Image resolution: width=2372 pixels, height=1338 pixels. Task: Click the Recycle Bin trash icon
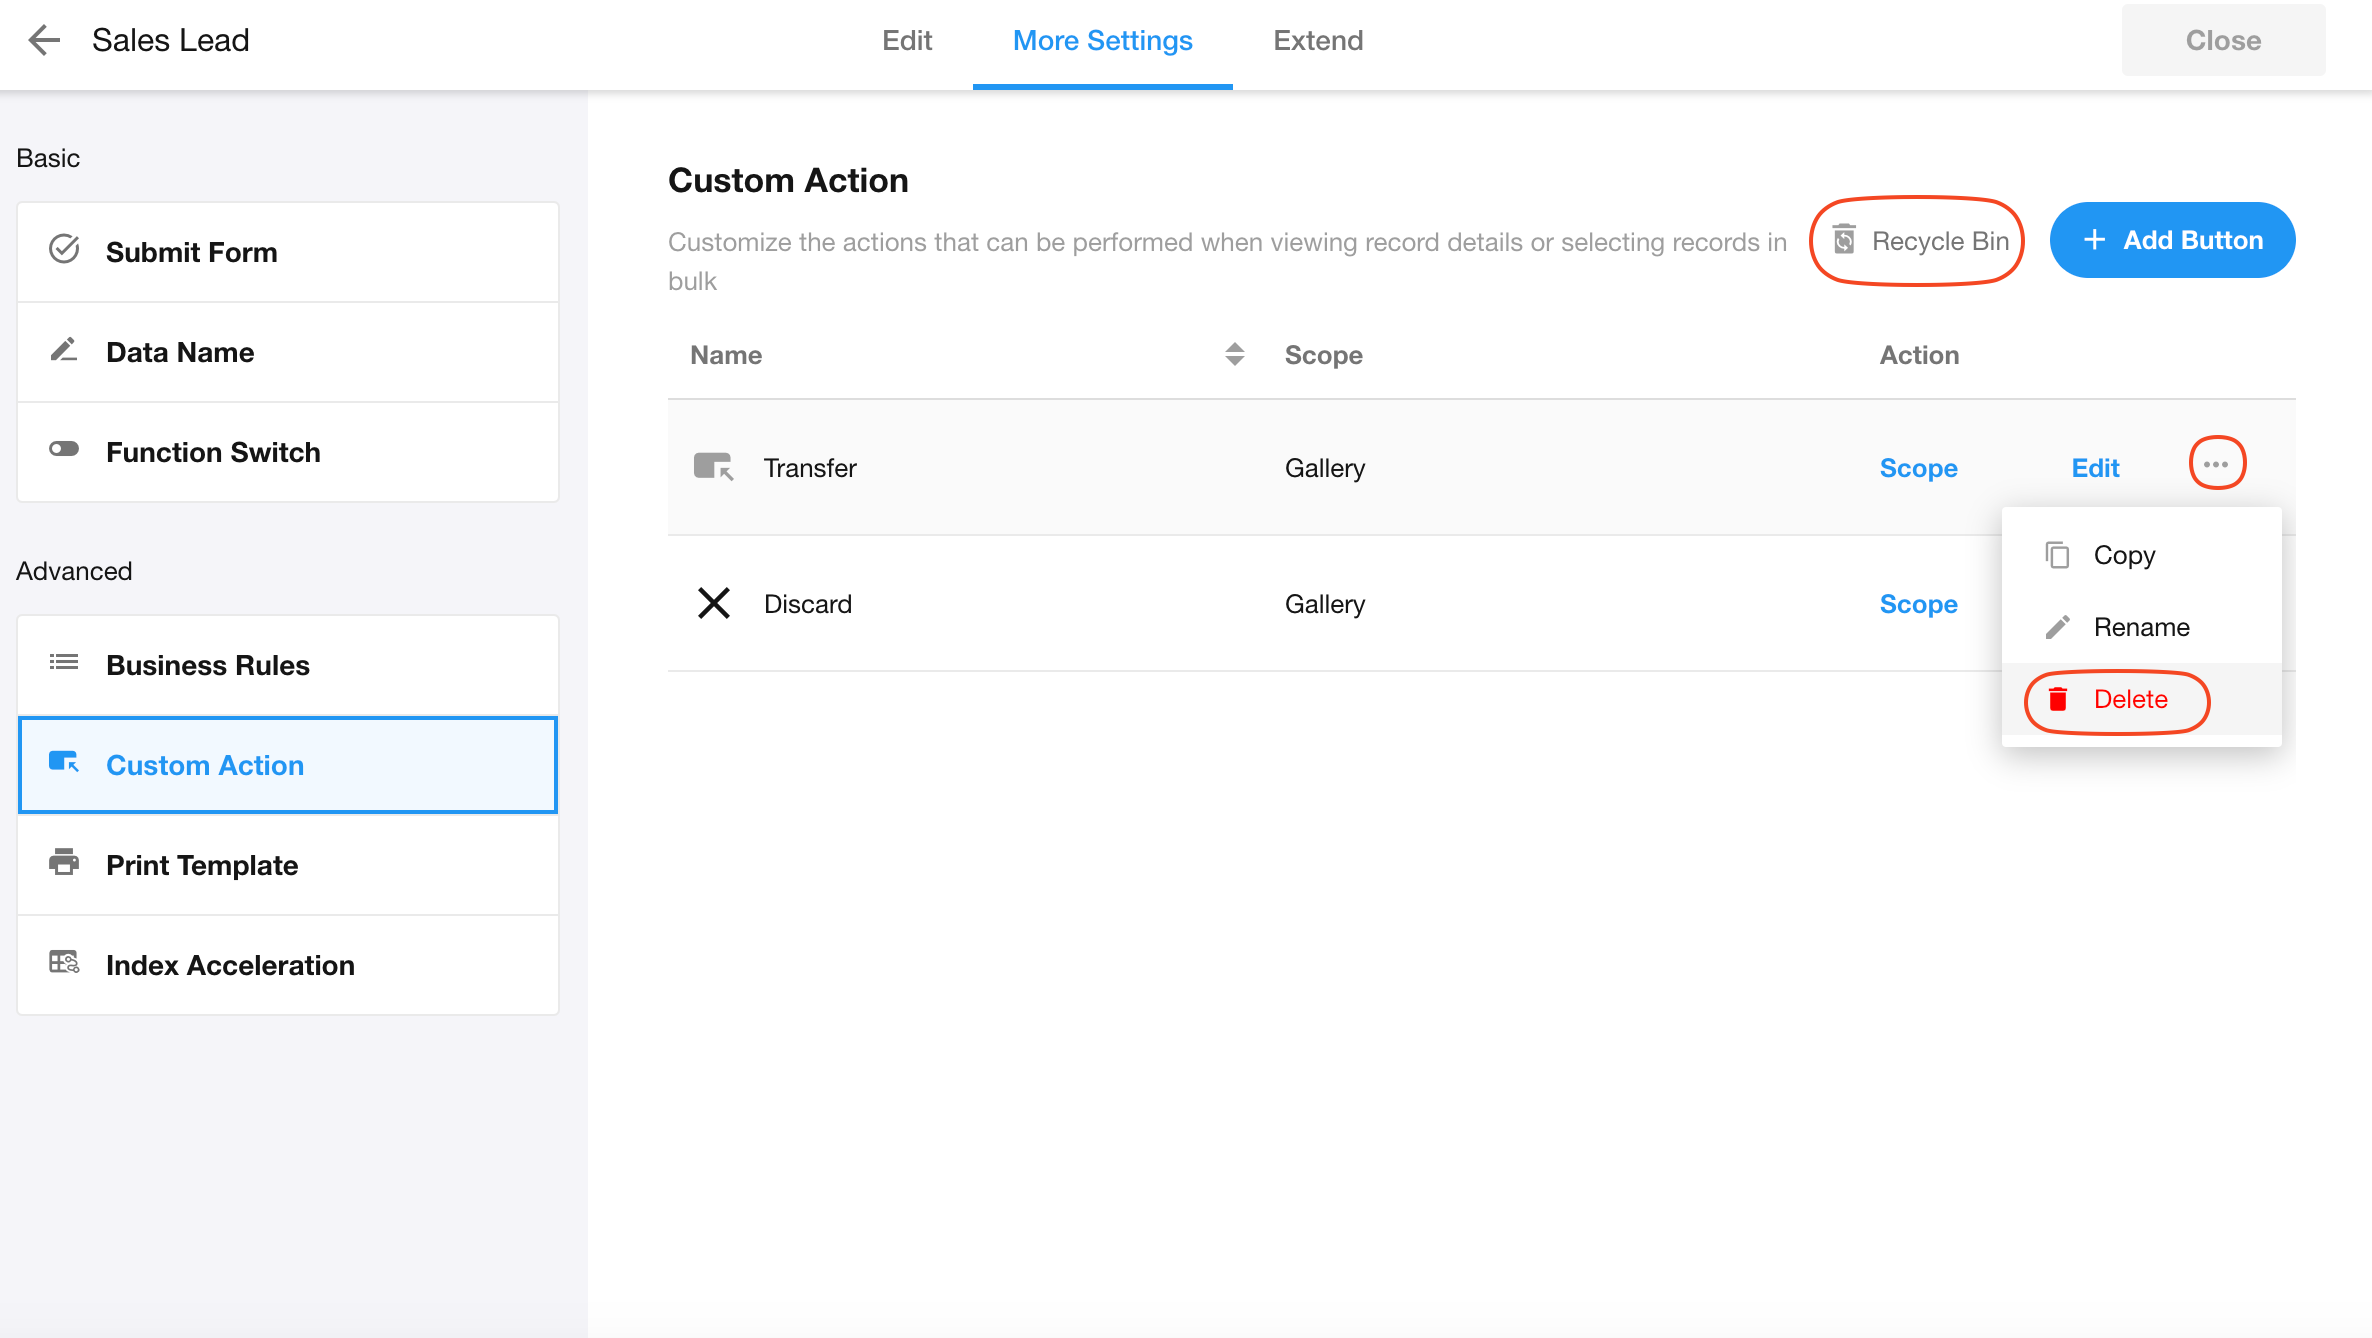pos(1844,240)
